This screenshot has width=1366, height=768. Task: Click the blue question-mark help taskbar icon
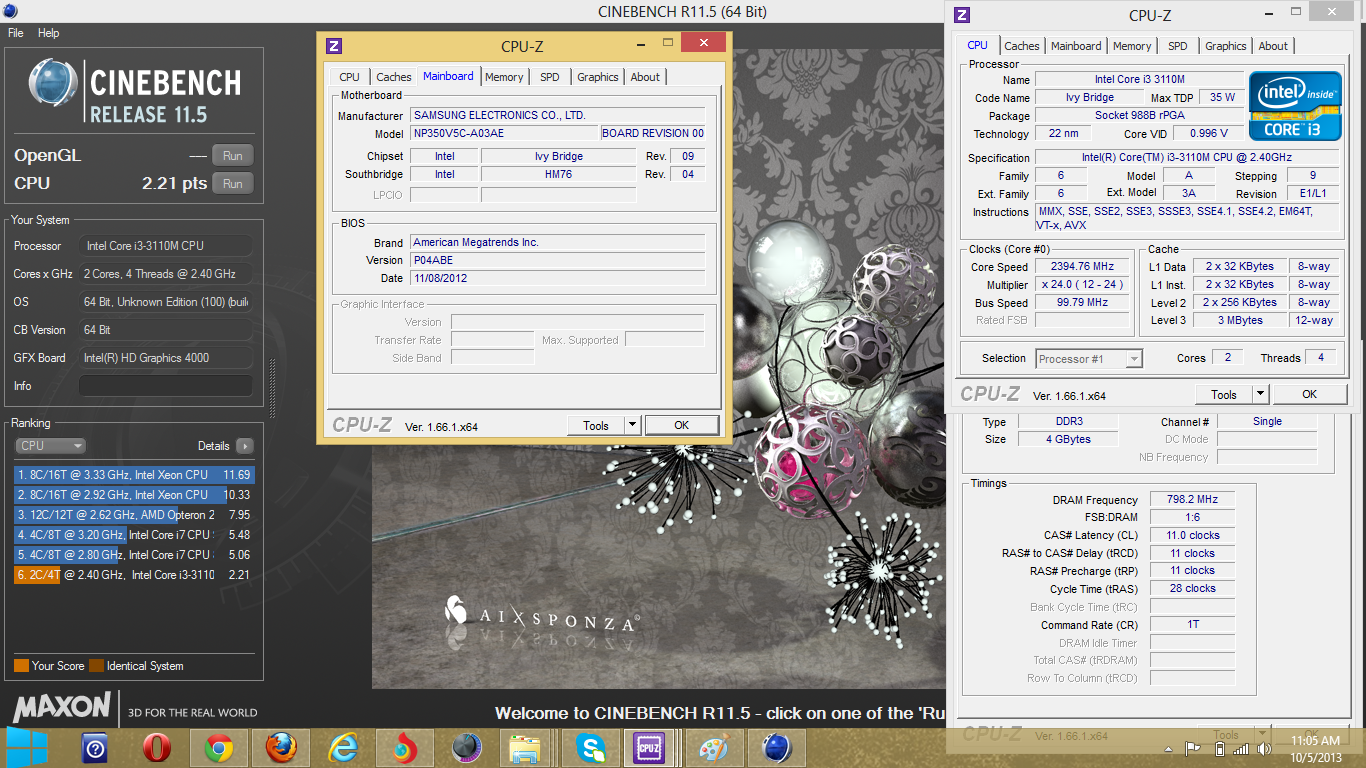coord(95,748)
